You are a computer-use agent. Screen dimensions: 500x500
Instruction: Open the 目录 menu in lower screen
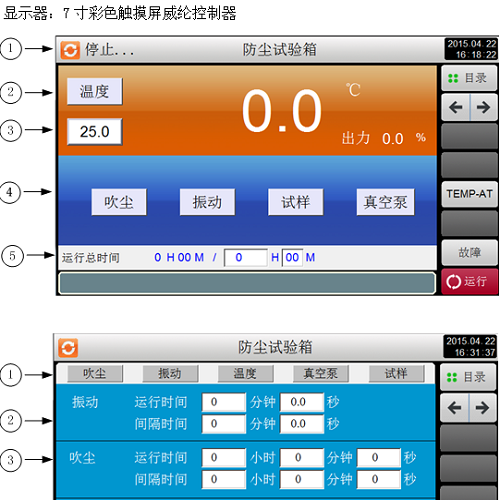coord(468,377)
